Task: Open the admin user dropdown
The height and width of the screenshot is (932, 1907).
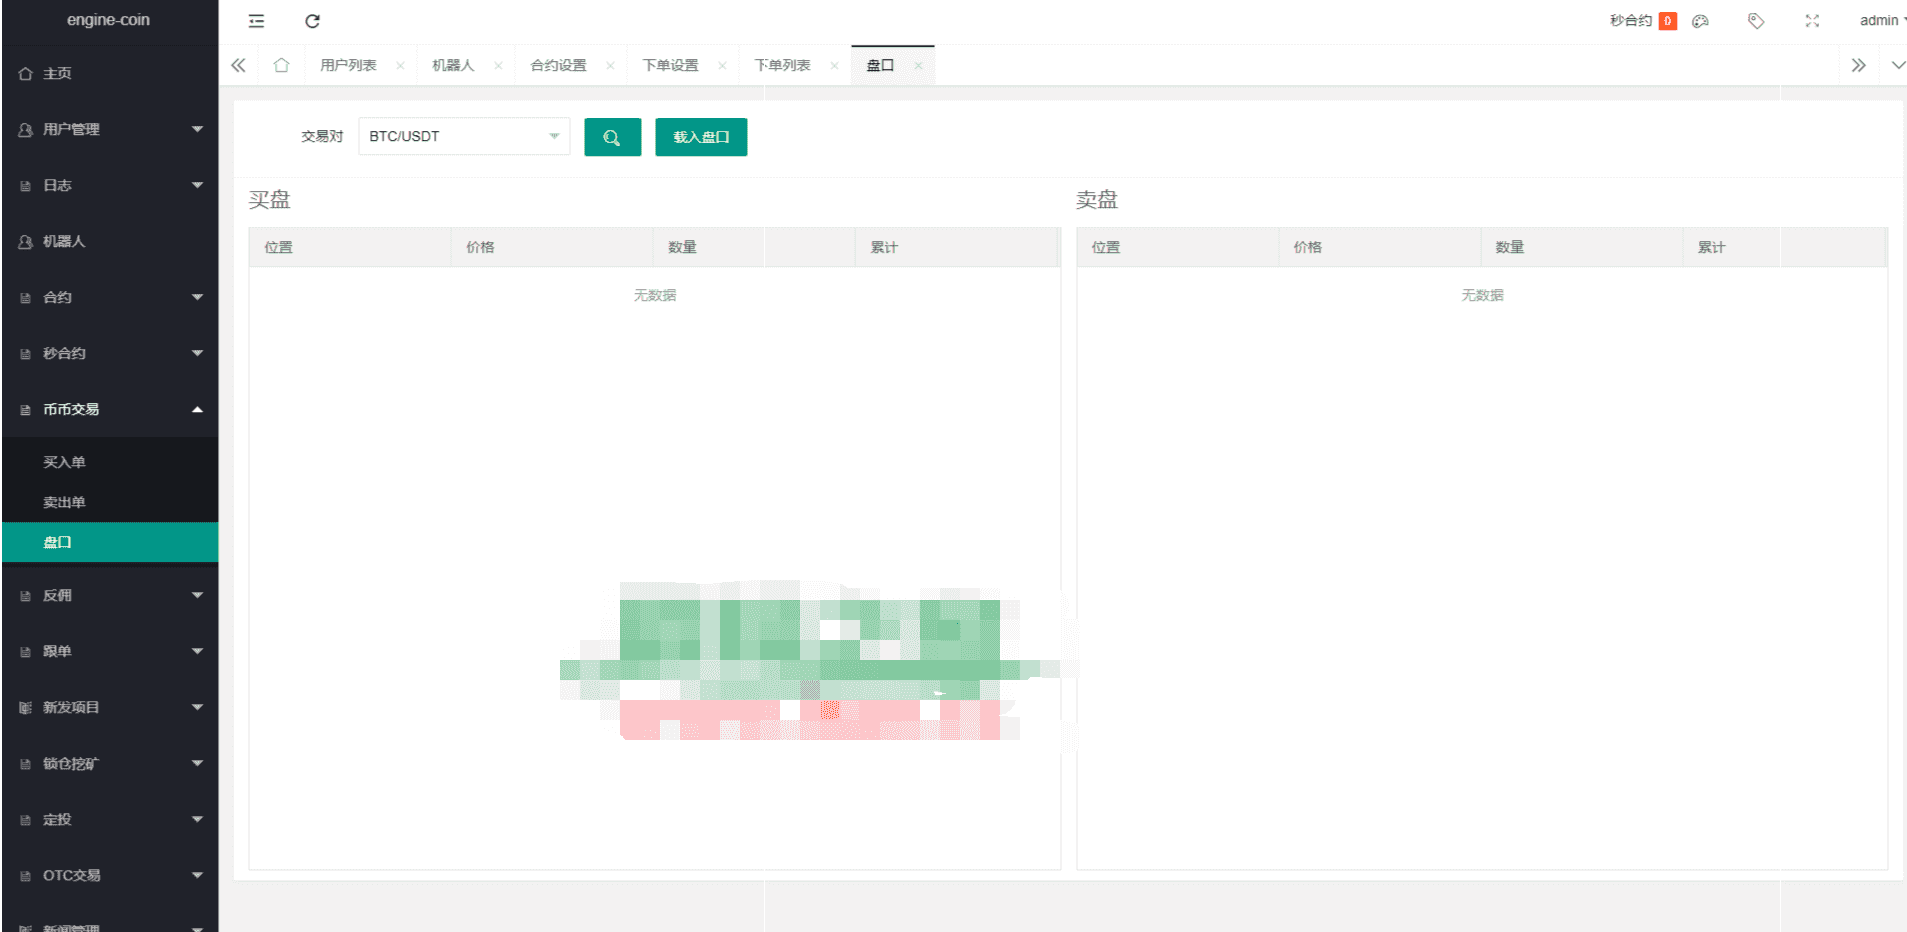Action: pos(1881,20)
